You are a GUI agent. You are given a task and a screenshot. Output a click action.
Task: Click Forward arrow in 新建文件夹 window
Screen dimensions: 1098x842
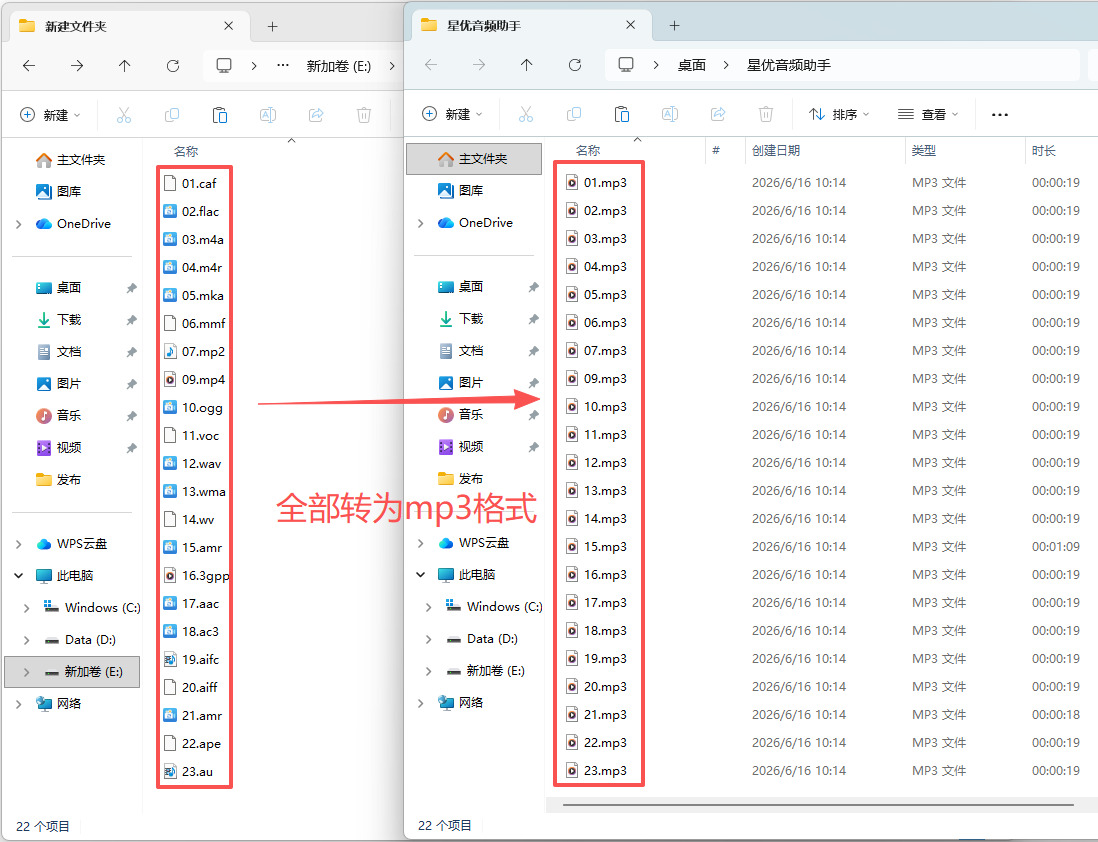click(77, 66)
